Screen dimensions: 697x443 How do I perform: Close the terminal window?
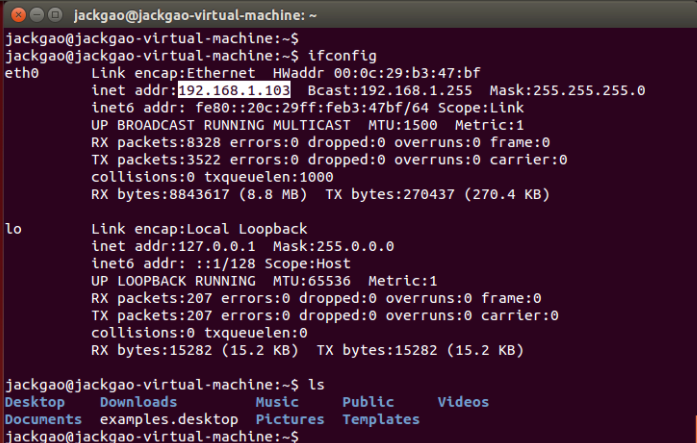pos(18,15)
